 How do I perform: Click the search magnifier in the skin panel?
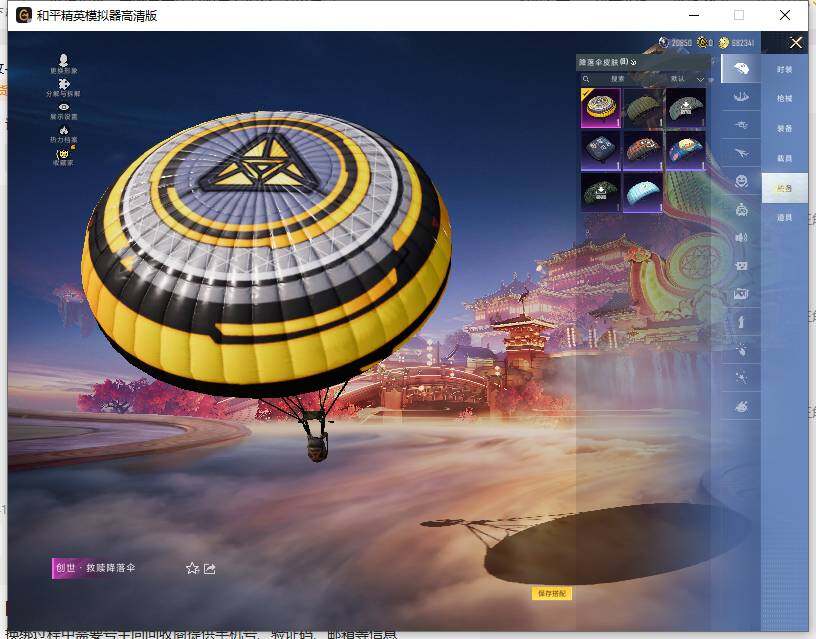pos(584,78)
